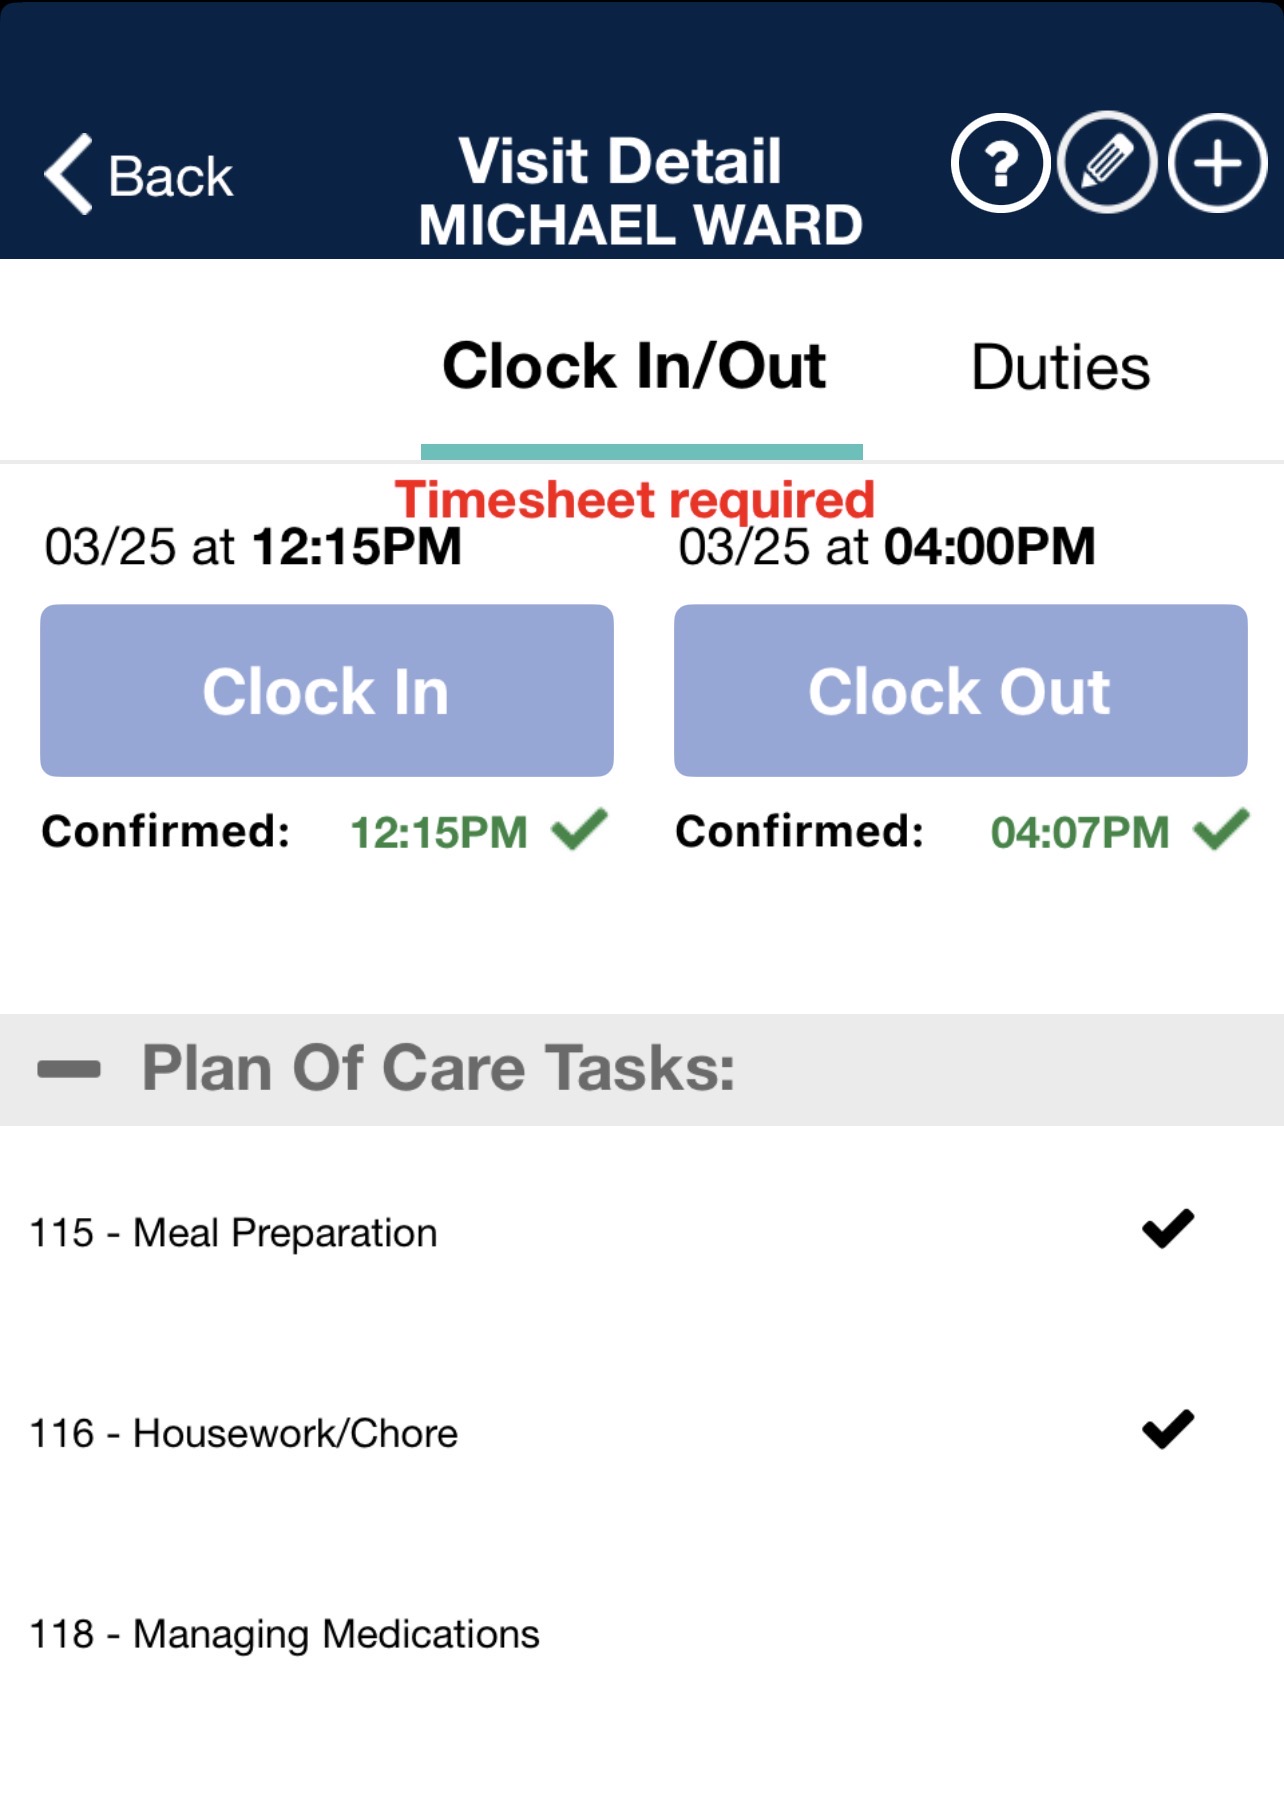Screen dimensions: 1284x1809
Task: Switch to the Duties tab
Action: tap(1060, 367)
